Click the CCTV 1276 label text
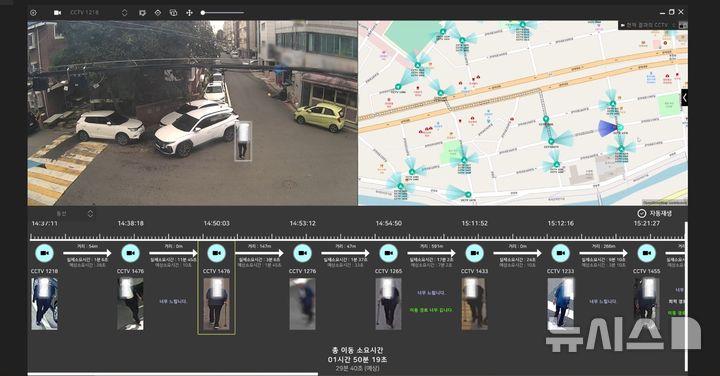The image size is (720, 376). [x=303, y=271]
